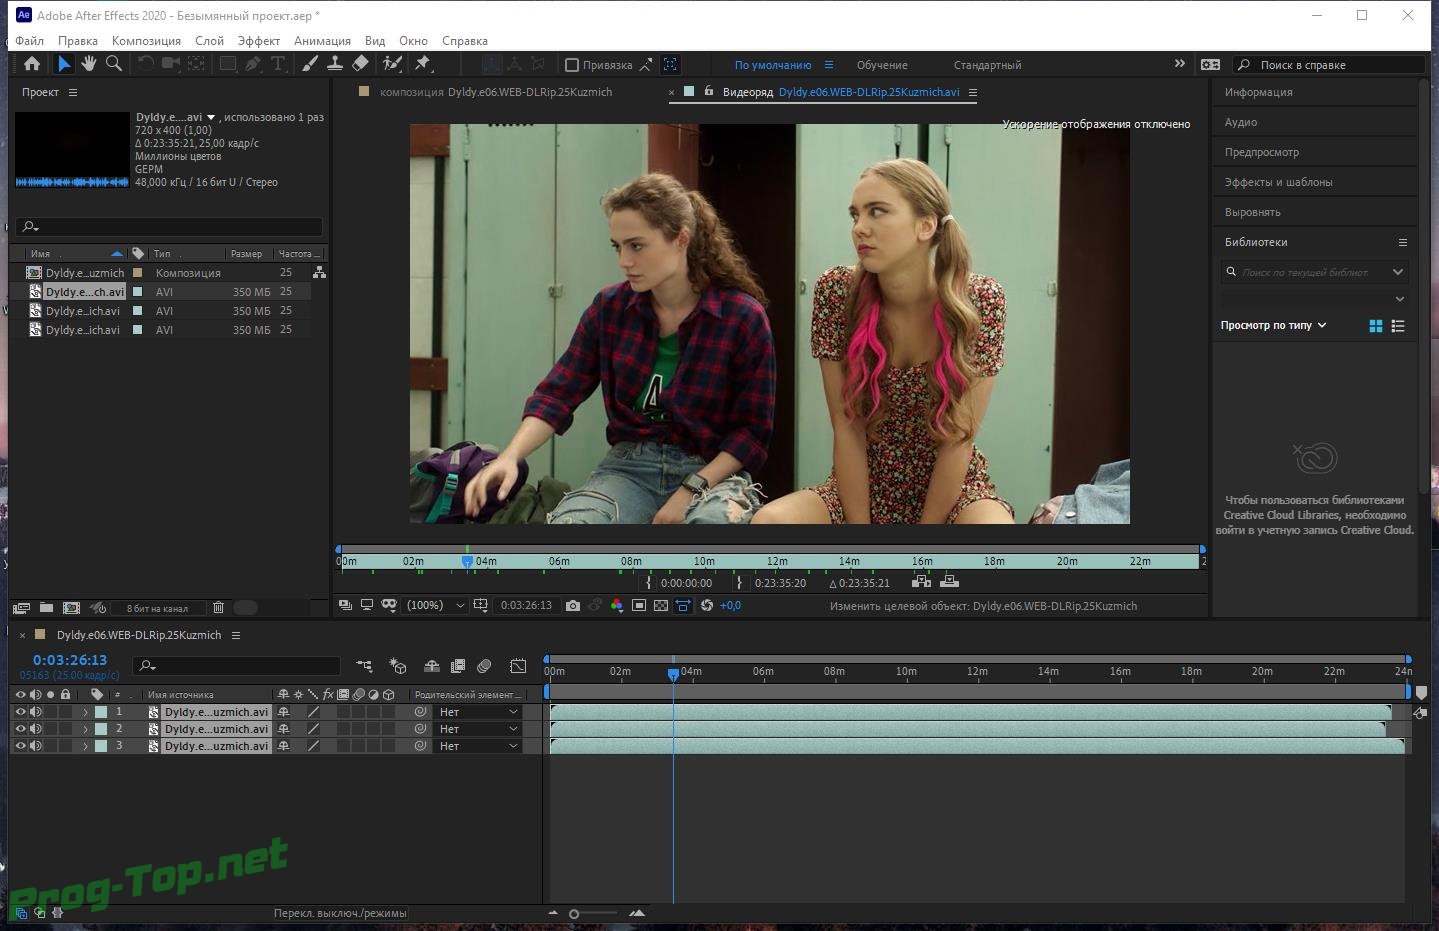Screen dimensions: 1439x931
Task: Click layer 1 teal label color swatch
Action: (101, 712)
